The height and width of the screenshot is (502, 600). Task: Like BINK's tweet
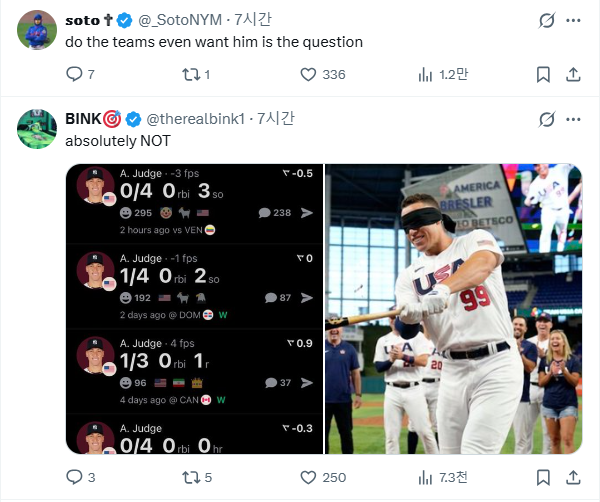309,477
